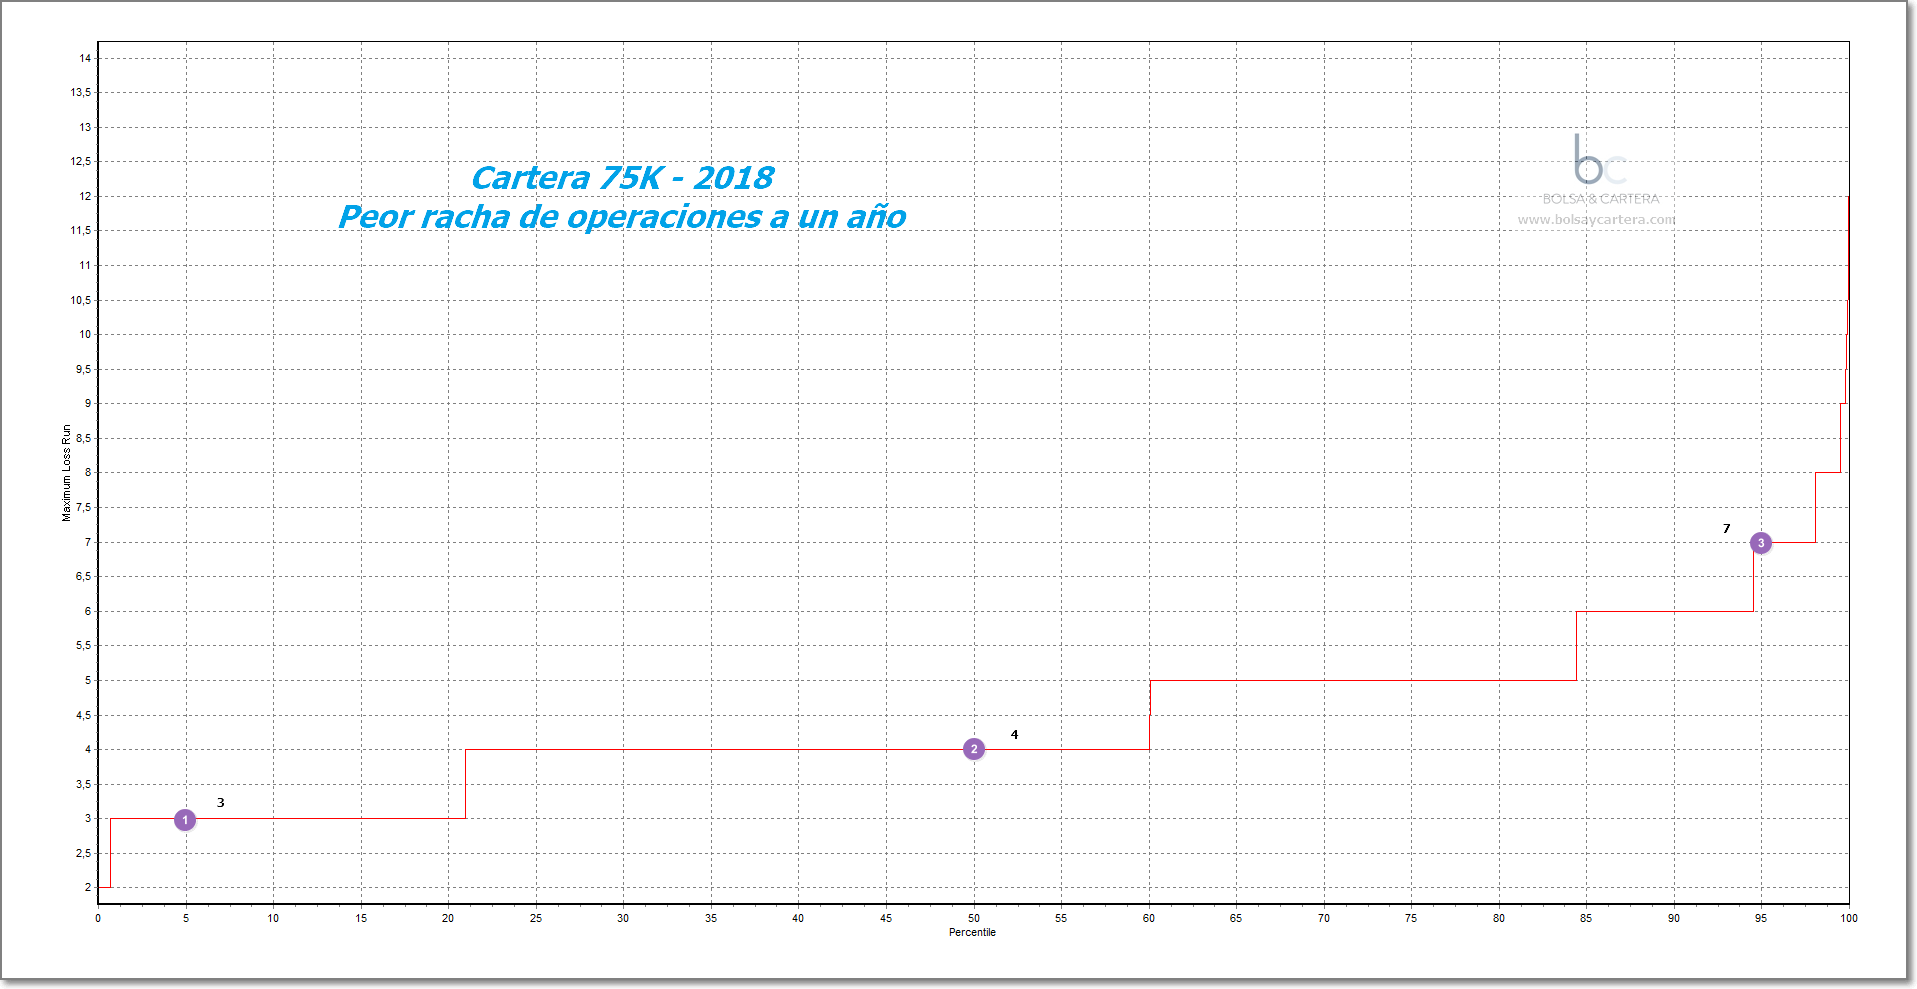
Task: Pick the y-axis tick value 11,5
Action: [80, 230]
